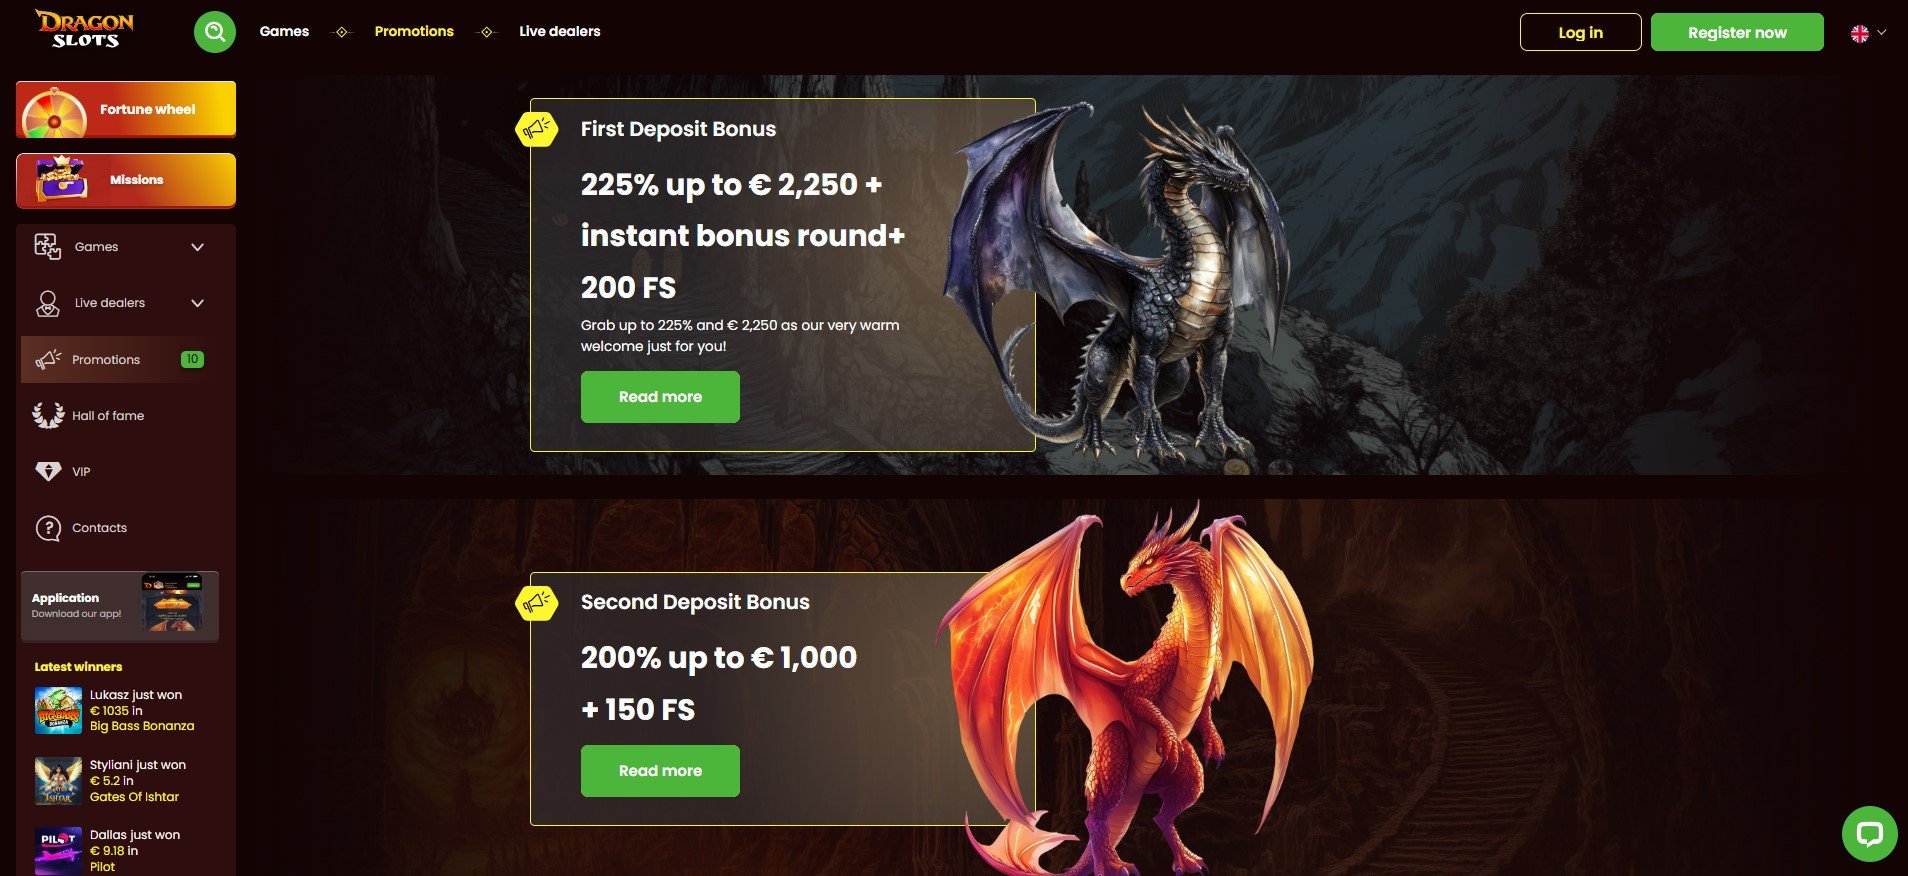This screenshot has height=876, width=1908.
Task: Click megaphone badge on First Deposit Bonus
Action: coord(537,129)
